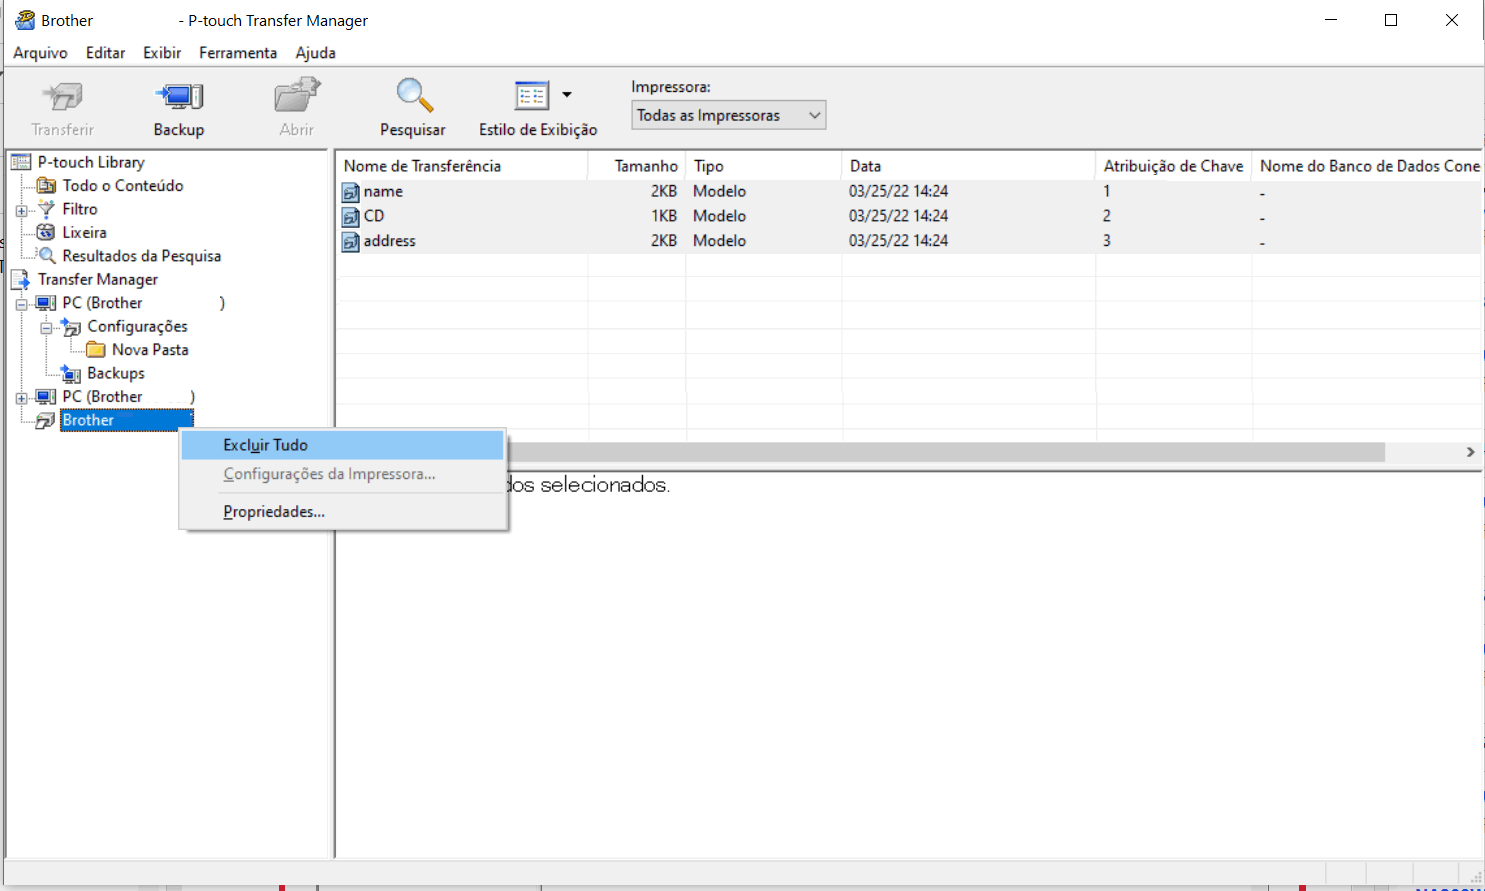The width and height of the screenshot is (1485, 891).
Task: Click the P-touch Library root icon
Action: tap(21, 162)
